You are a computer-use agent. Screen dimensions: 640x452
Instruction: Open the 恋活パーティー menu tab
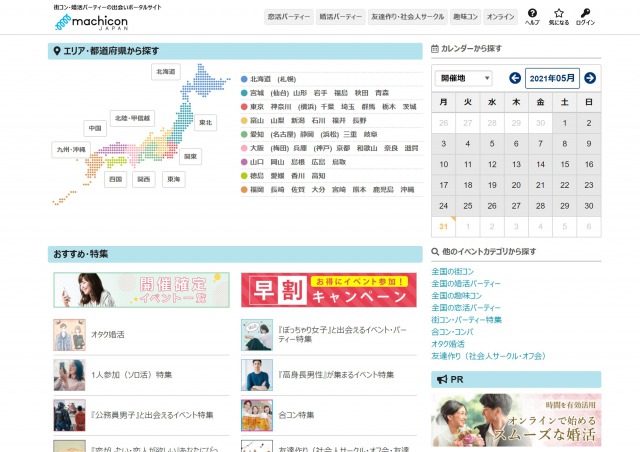click(x=289, y=17)
